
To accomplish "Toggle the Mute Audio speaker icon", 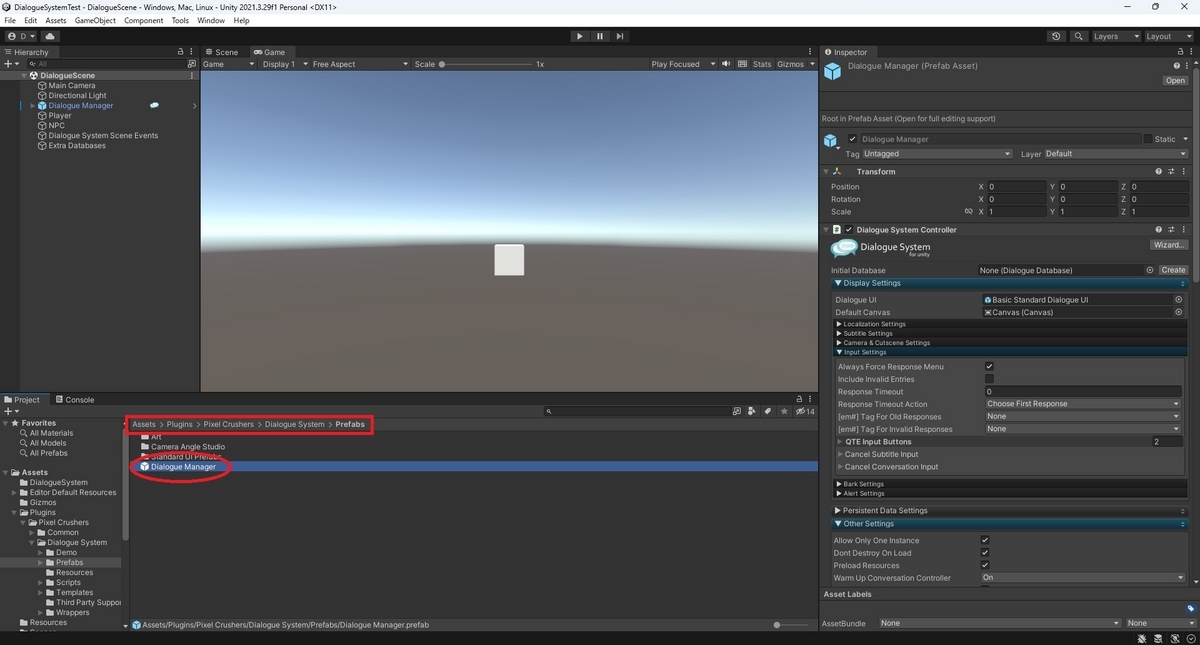I will [x=727, y=64].
